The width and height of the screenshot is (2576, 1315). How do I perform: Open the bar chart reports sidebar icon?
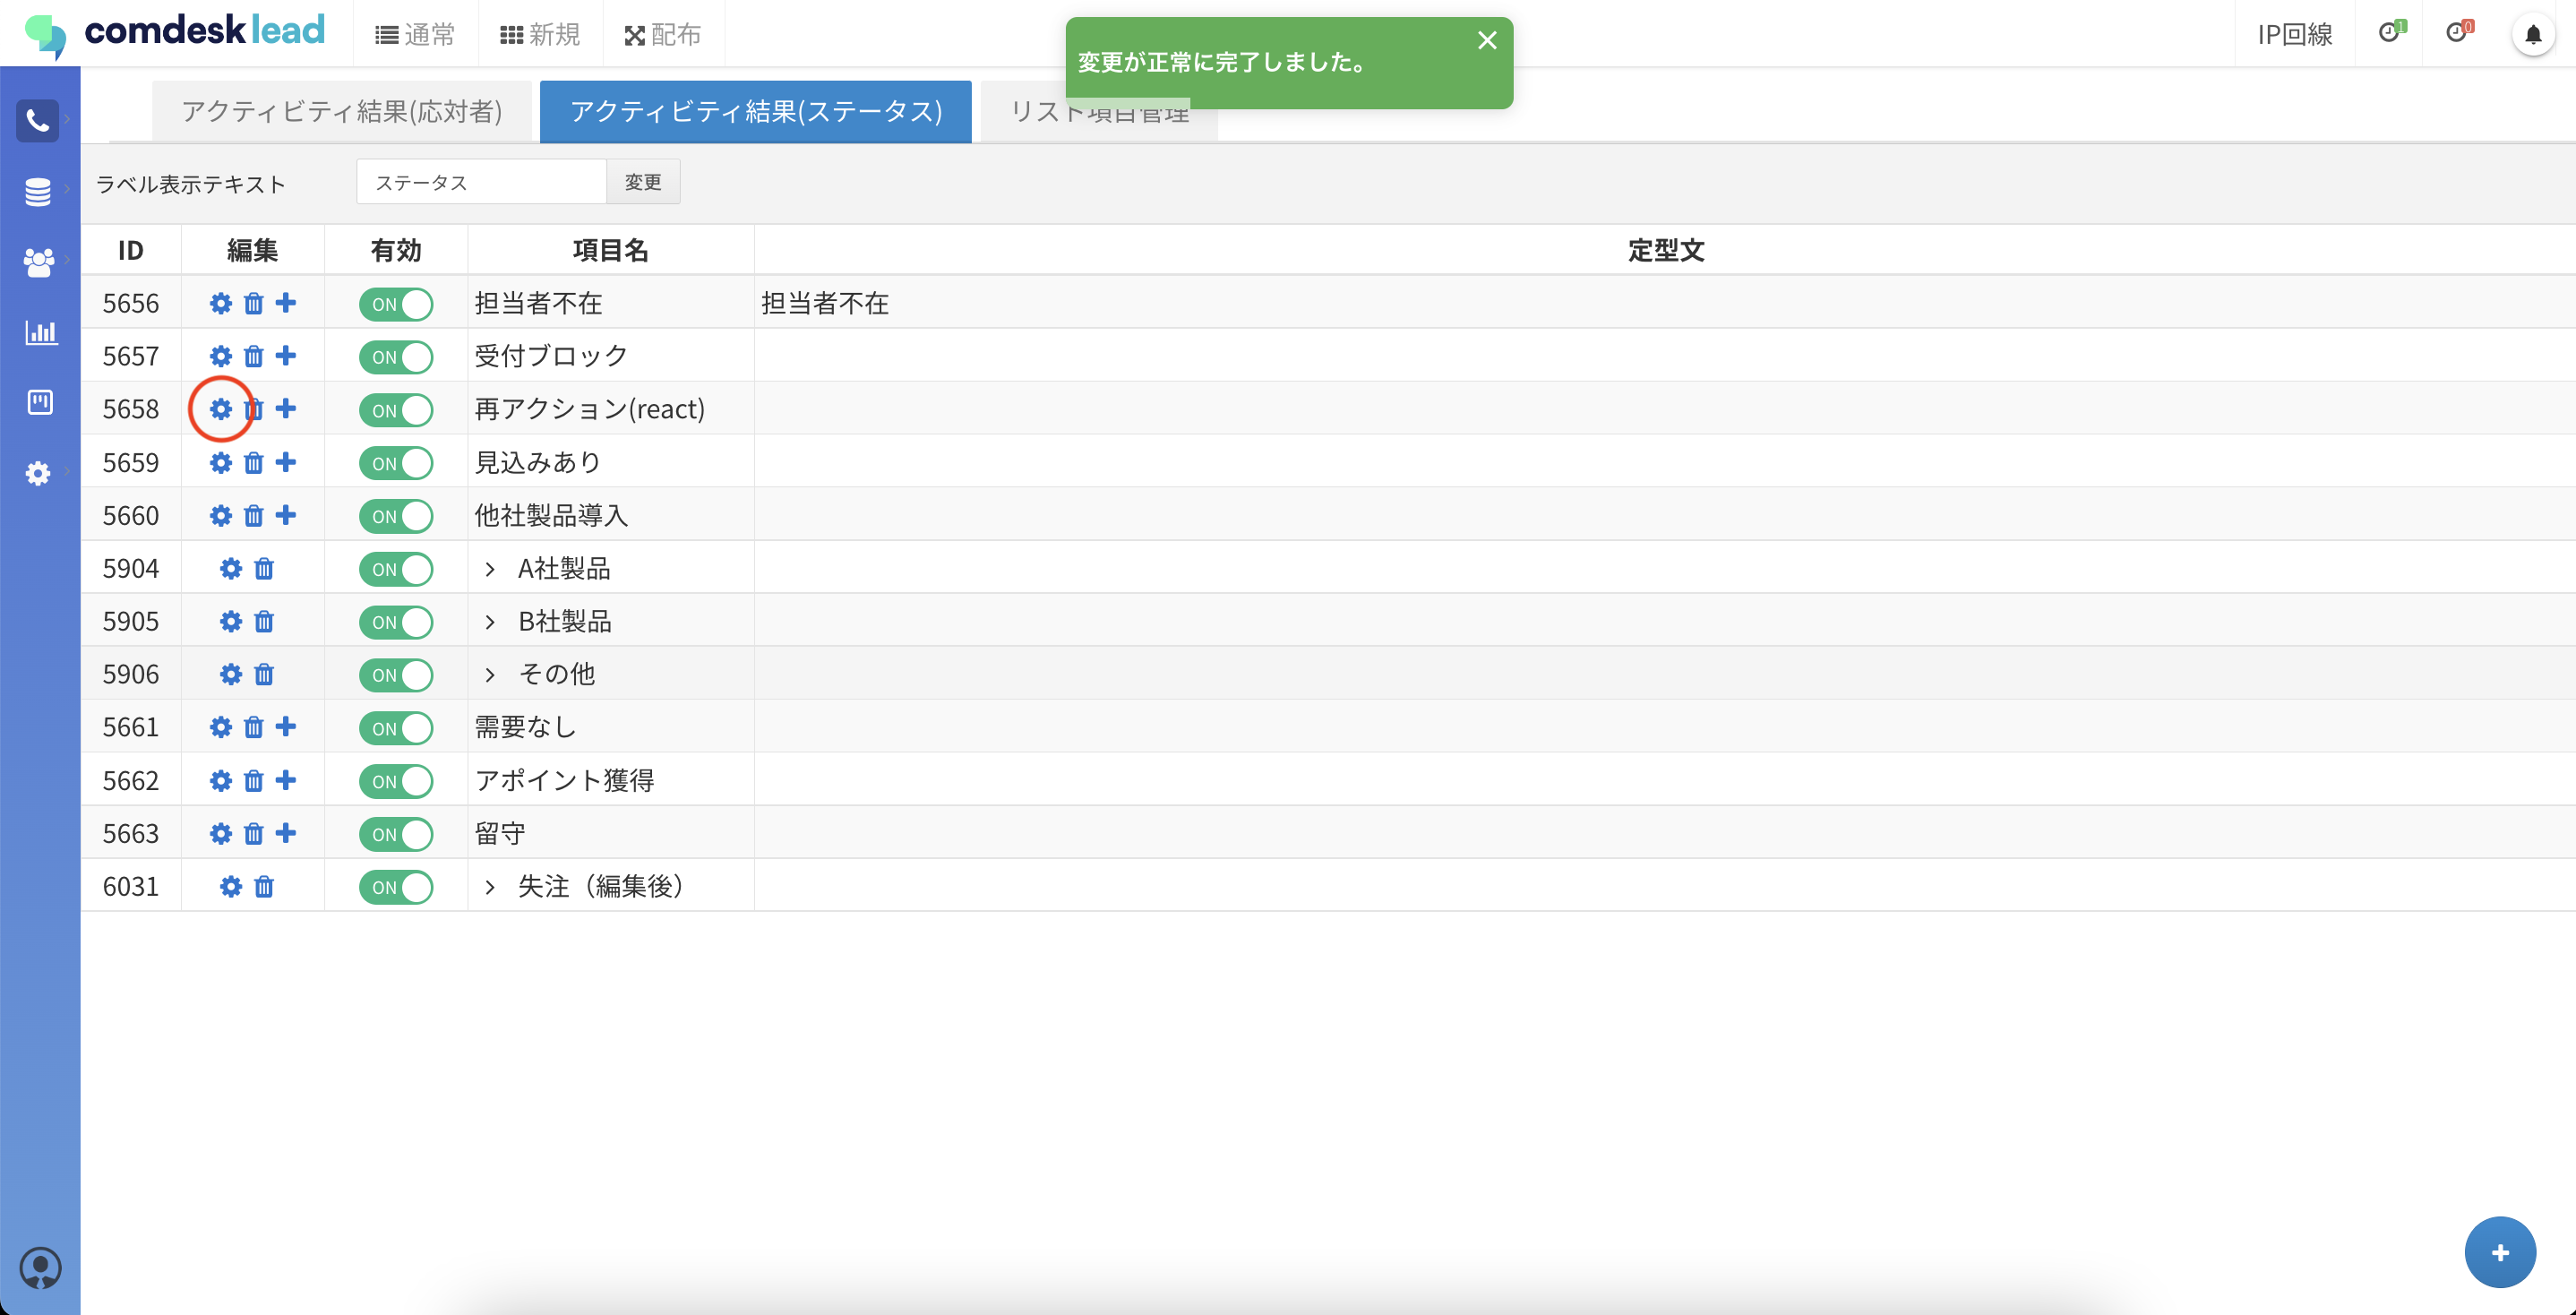pos(40,332)
